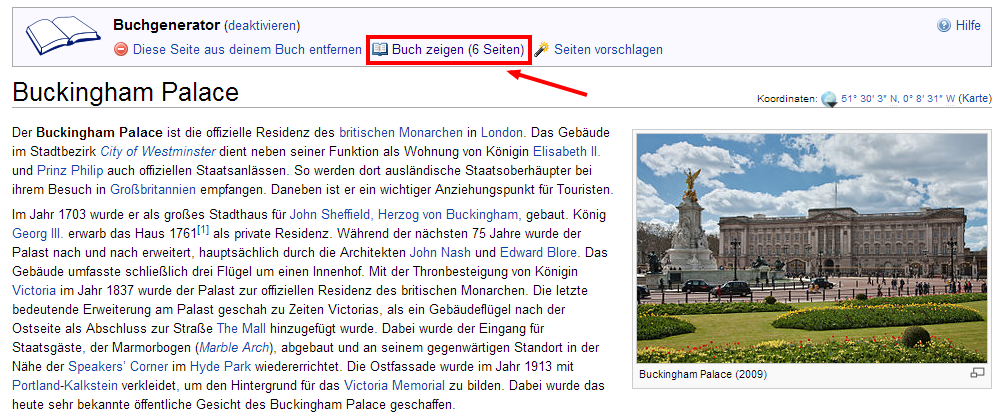Click the Elisabeth II. link
The height and width of the screenshot is (420, 1005).
coord(567,152)
